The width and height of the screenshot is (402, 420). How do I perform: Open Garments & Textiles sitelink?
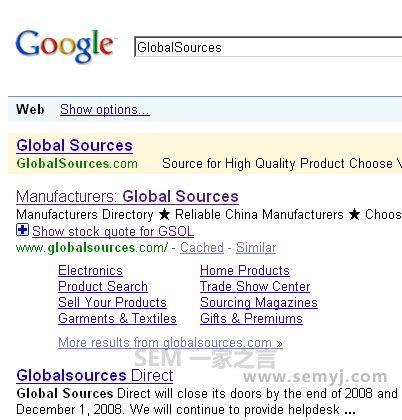coord(117,318)
